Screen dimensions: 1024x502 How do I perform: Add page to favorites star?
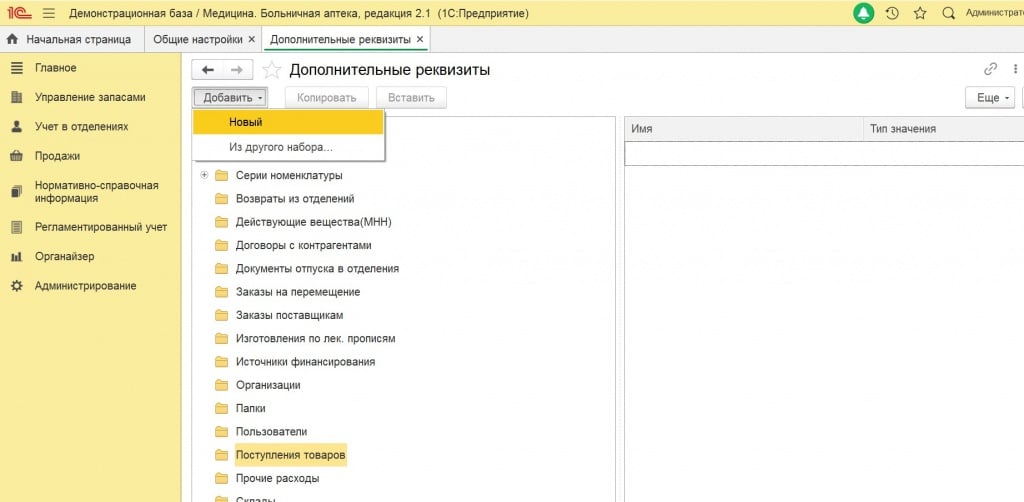pos(271,70)
